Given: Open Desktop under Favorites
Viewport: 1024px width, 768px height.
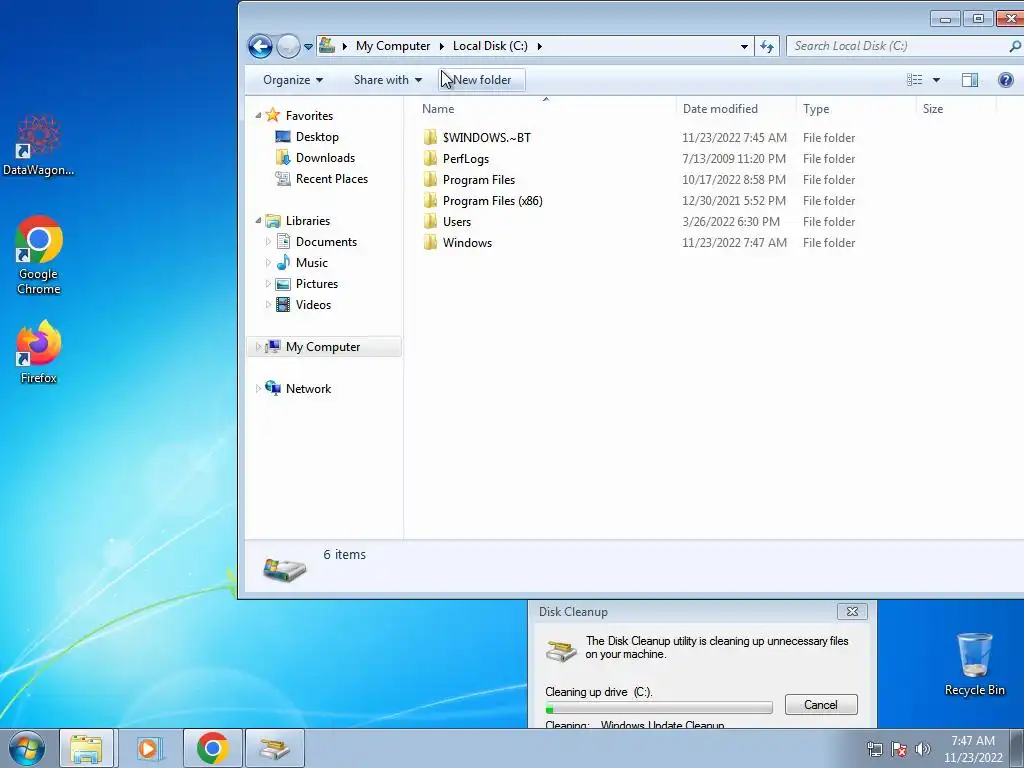Looking at the screenshot, I should coord(317,136).
